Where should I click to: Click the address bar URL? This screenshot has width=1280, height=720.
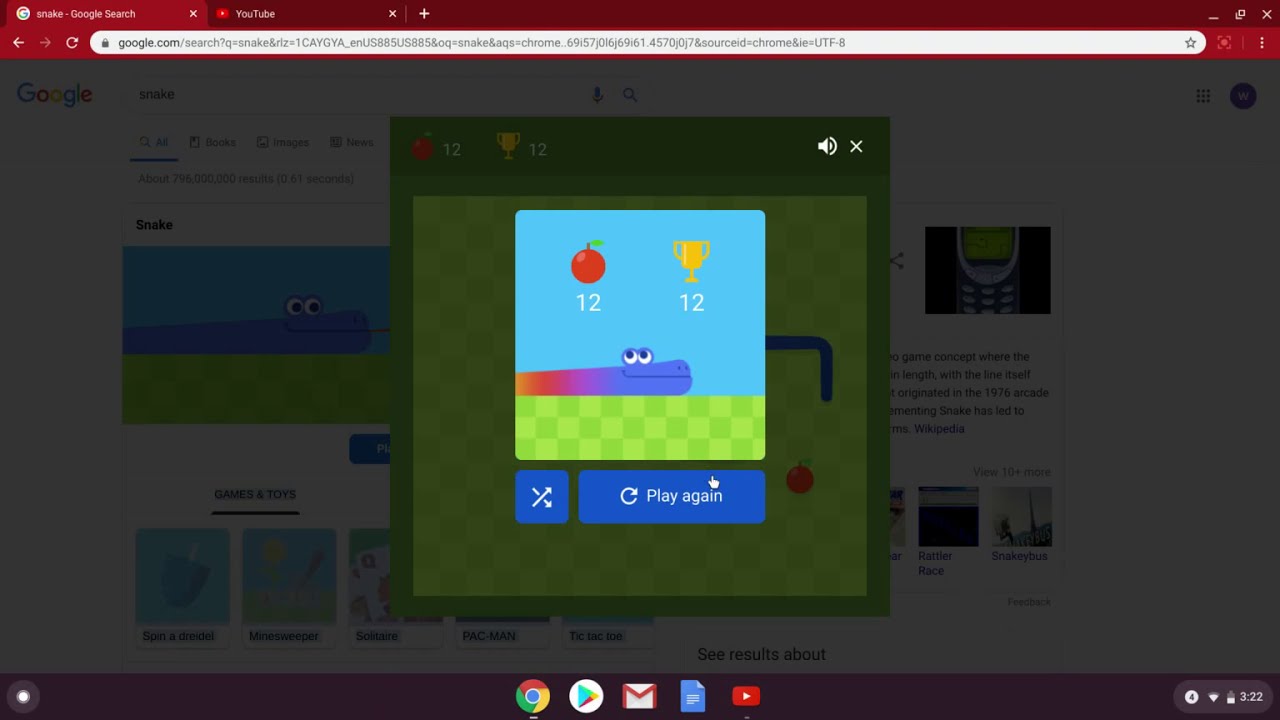(481, 43)
